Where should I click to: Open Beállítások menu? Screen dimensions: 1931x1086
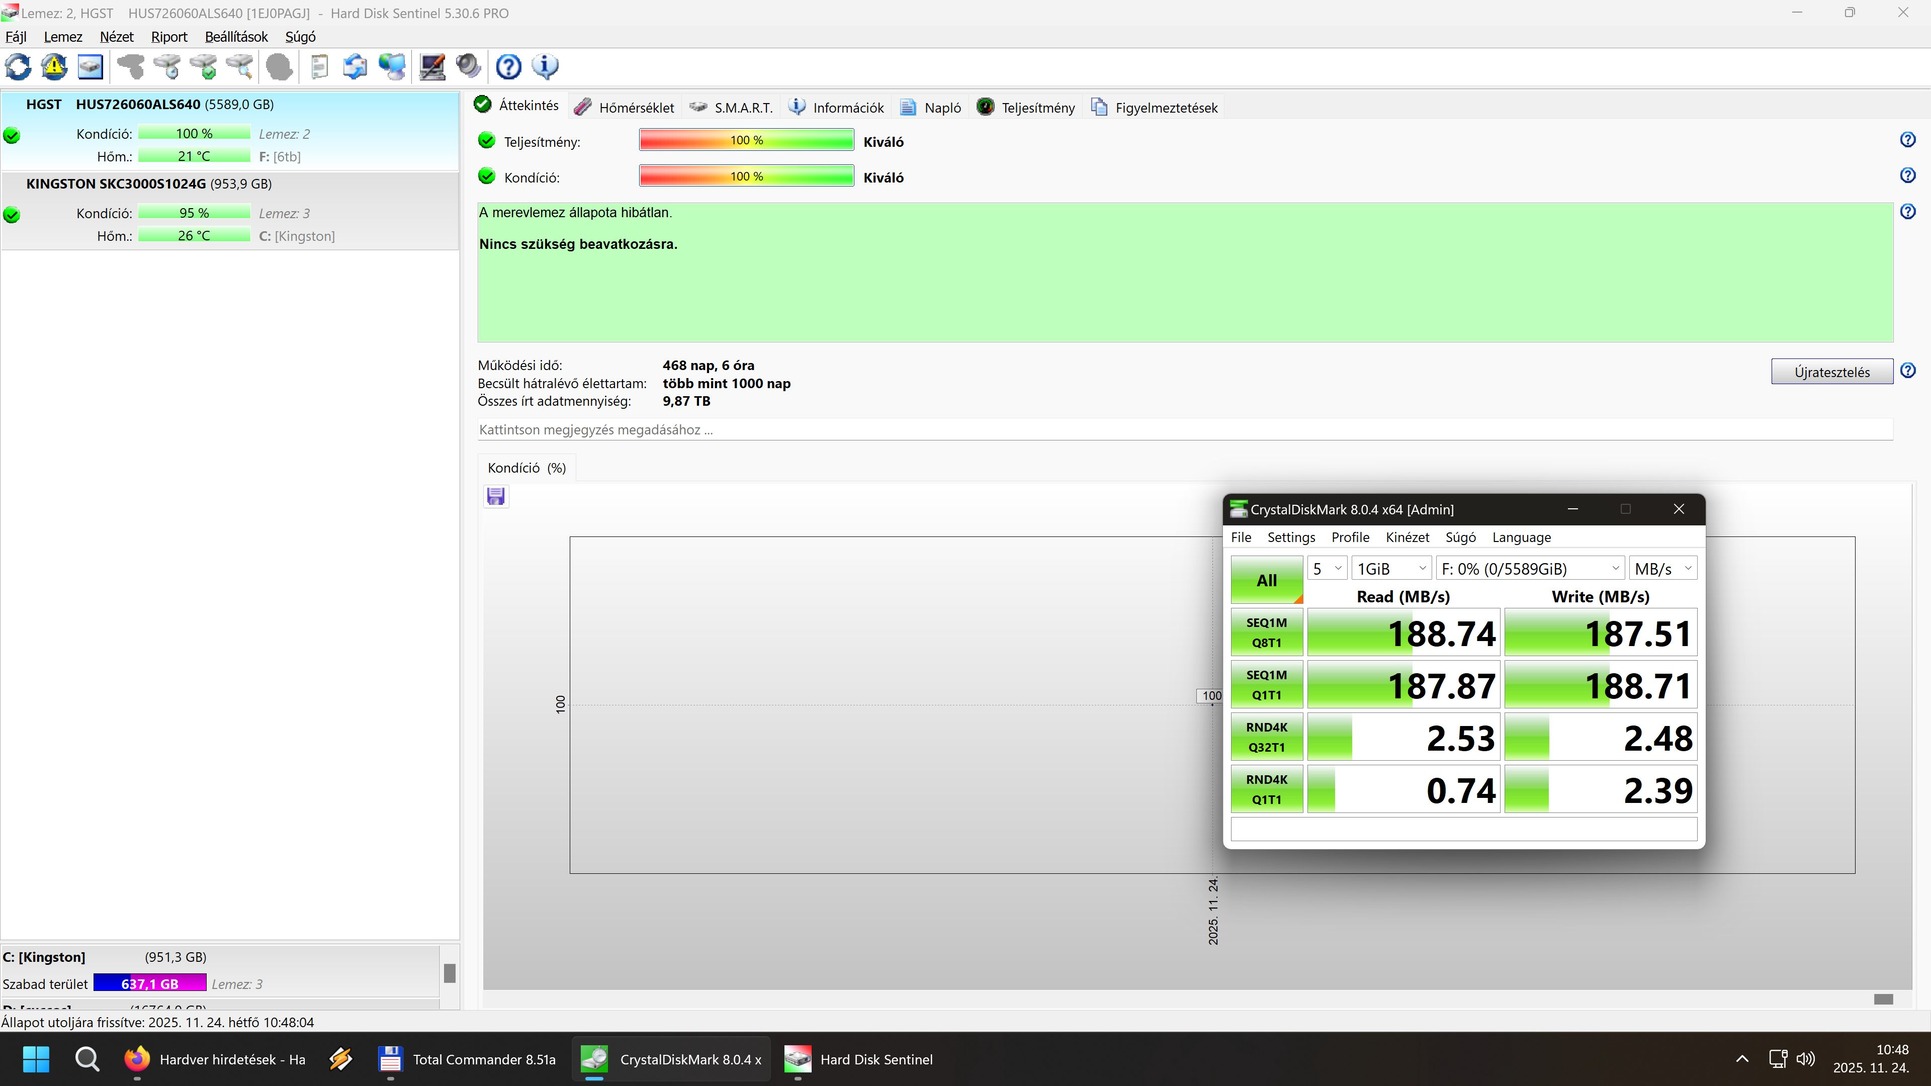236,37
